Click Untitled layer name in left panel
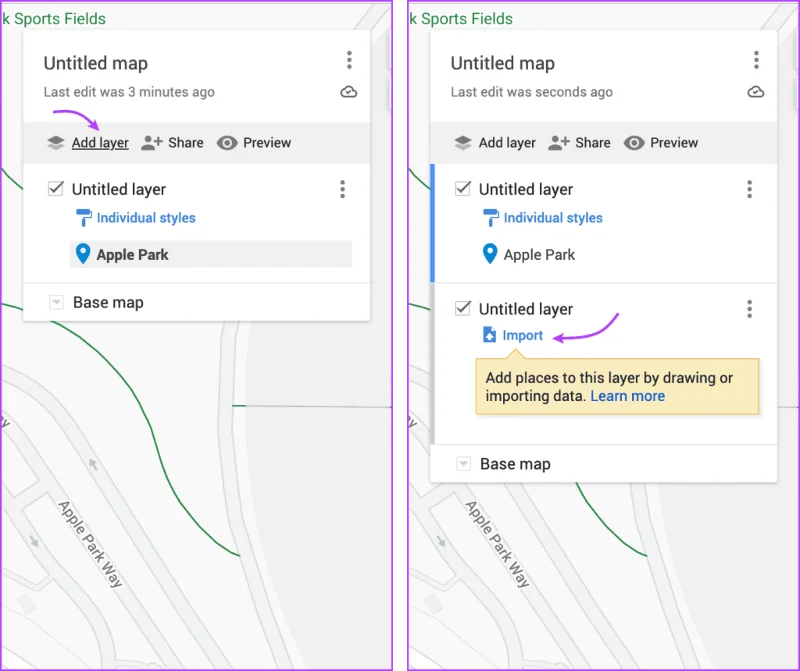The image size is (800, 671). 118,189
